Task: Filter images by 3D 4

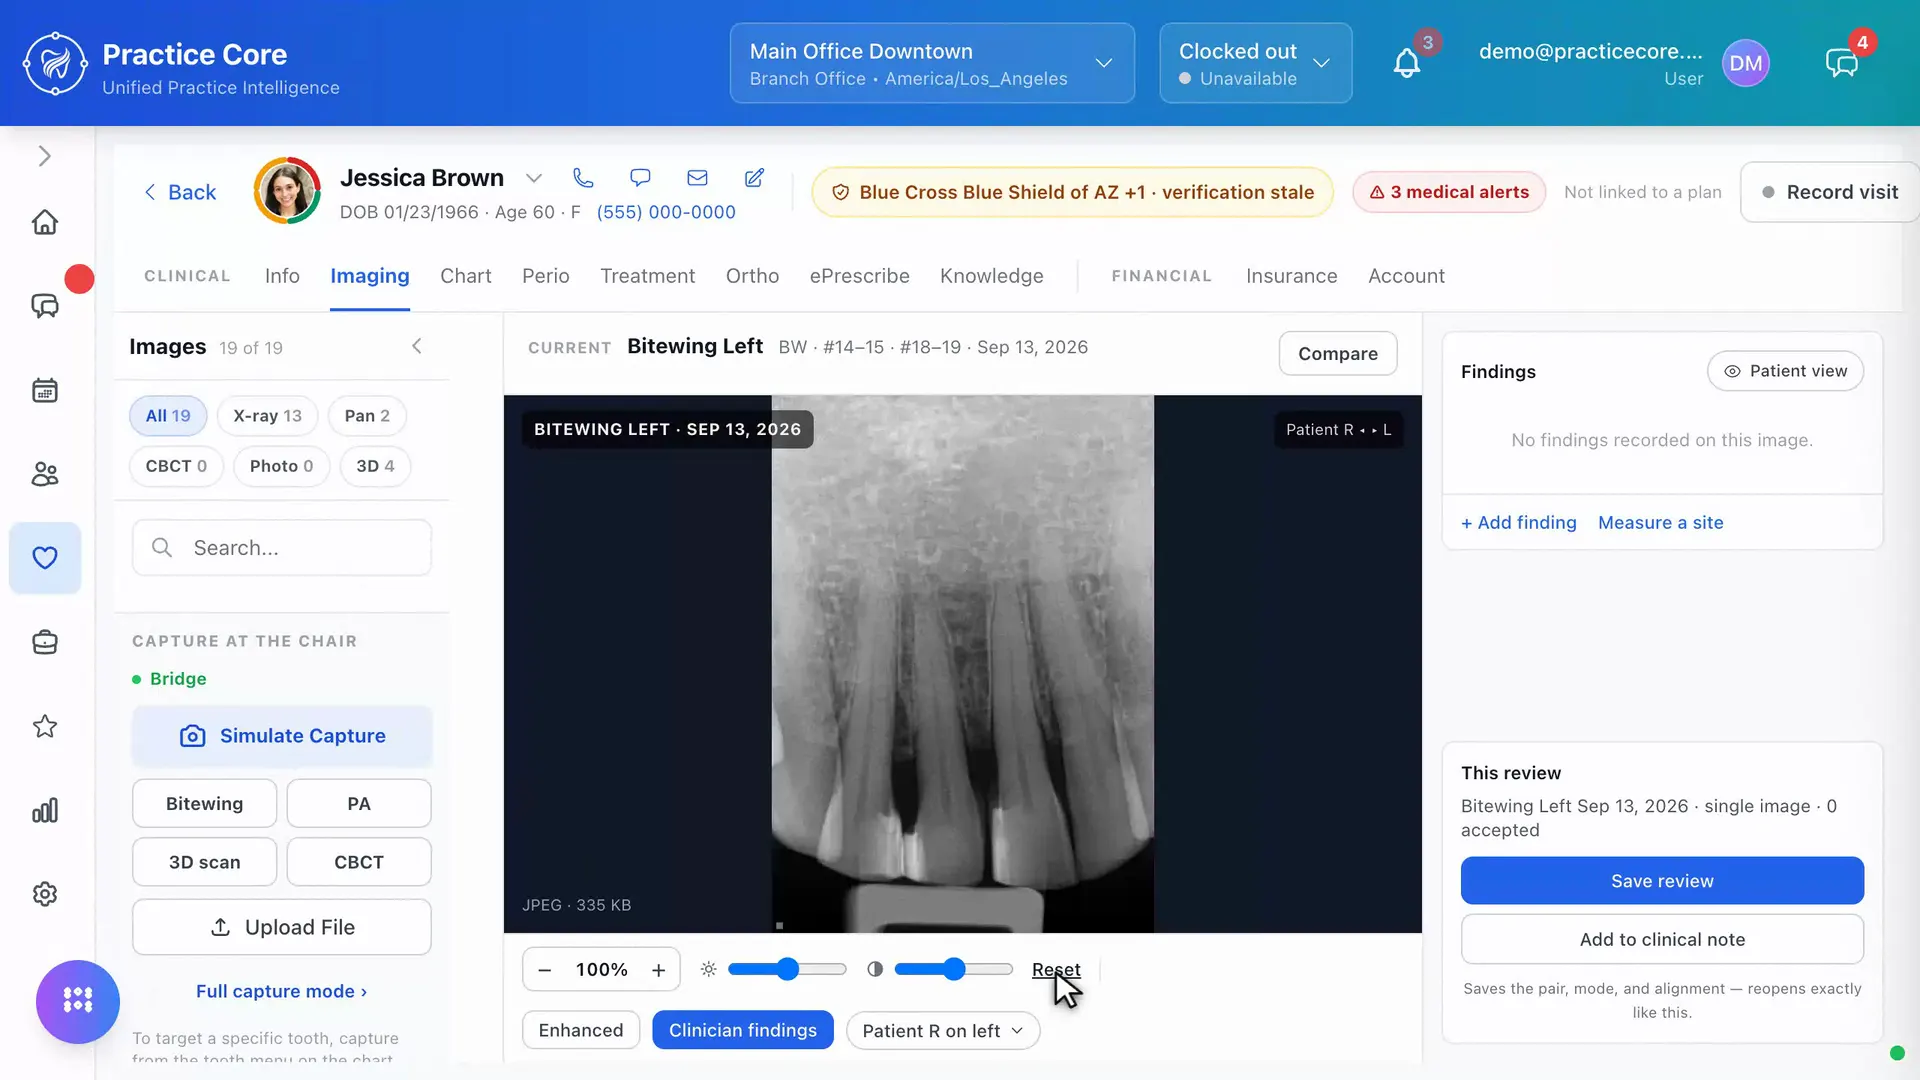Action: (375, 466)
